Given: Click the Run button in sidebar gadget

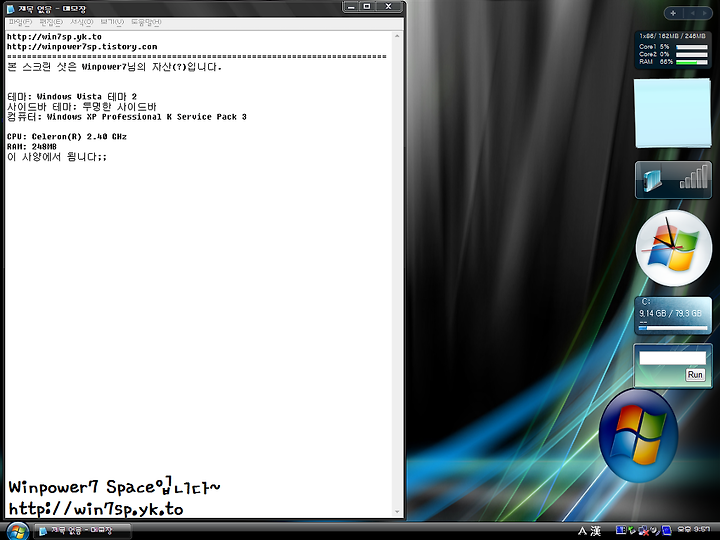Looking at the screenshot, I should point(695,375).
